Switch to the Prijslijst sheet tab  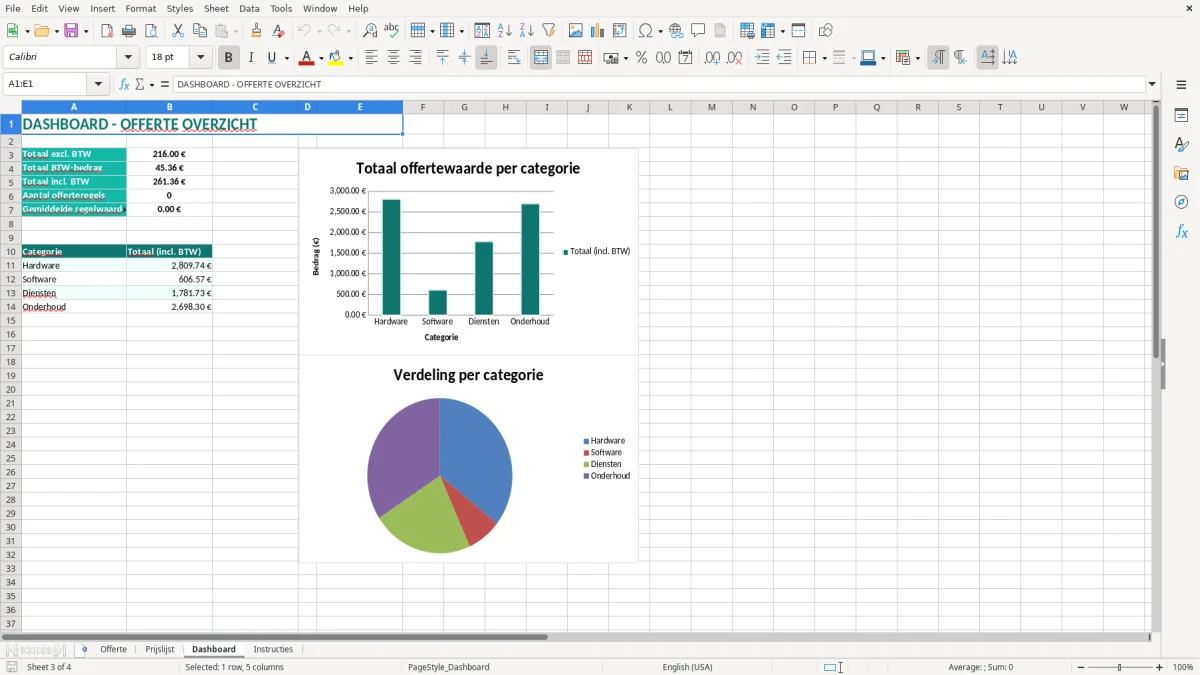tap(160, 650)
